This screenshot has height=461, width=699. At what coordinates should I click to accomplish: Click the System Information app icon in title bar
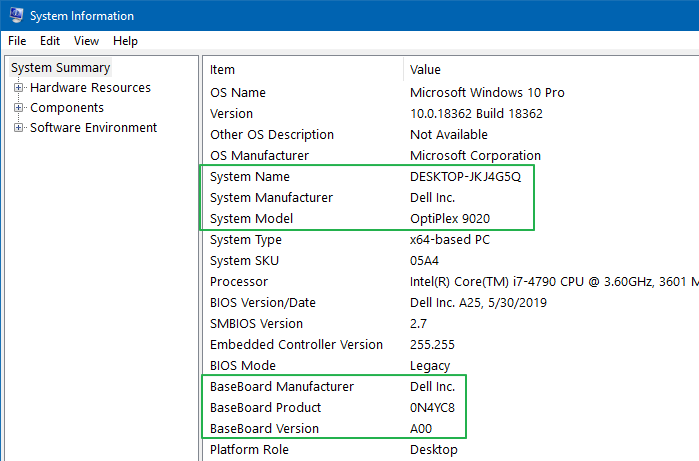pyautogui.click(x=16, y=15)
